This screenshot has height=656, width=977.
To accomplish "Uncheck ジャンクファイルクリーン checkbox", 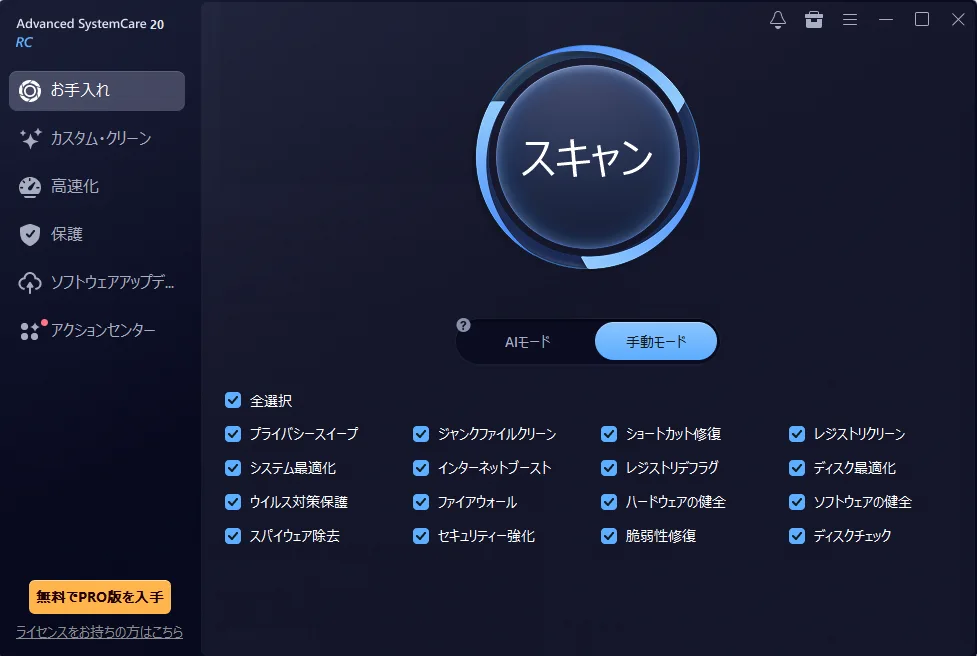I will click(421, 434).
